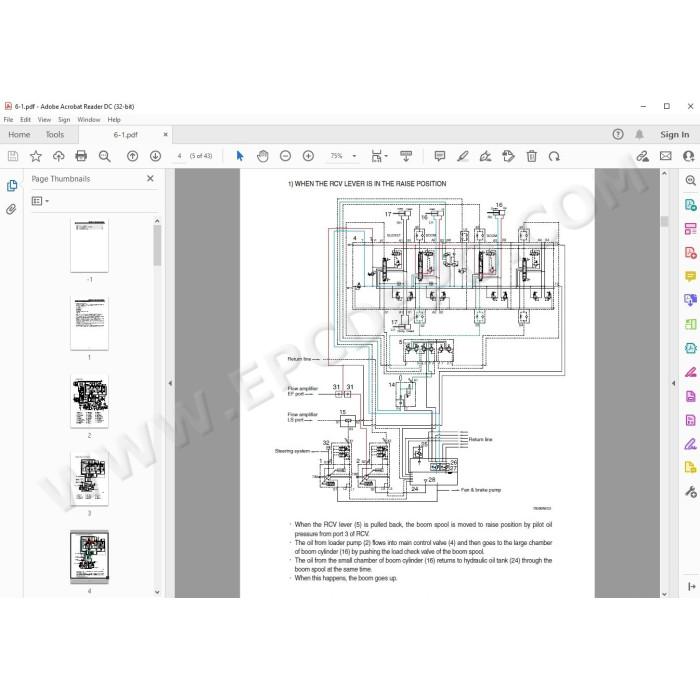Zoom out with the minus icon

pos(285,156)
